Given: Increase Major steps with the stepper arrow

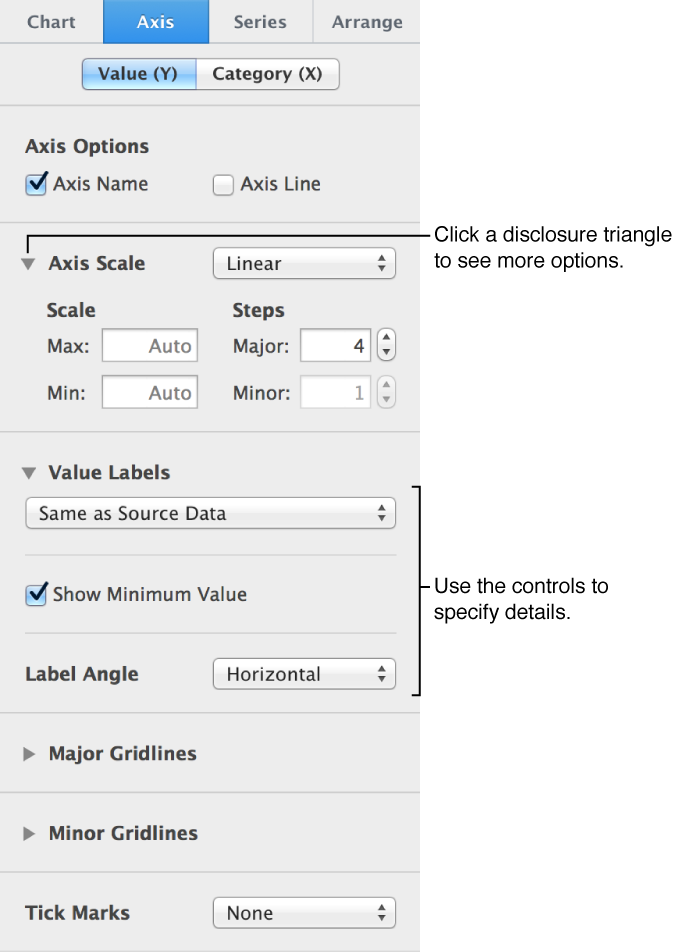Looking at the screenshot, I should pyautogui.click(x=386, y=340).
